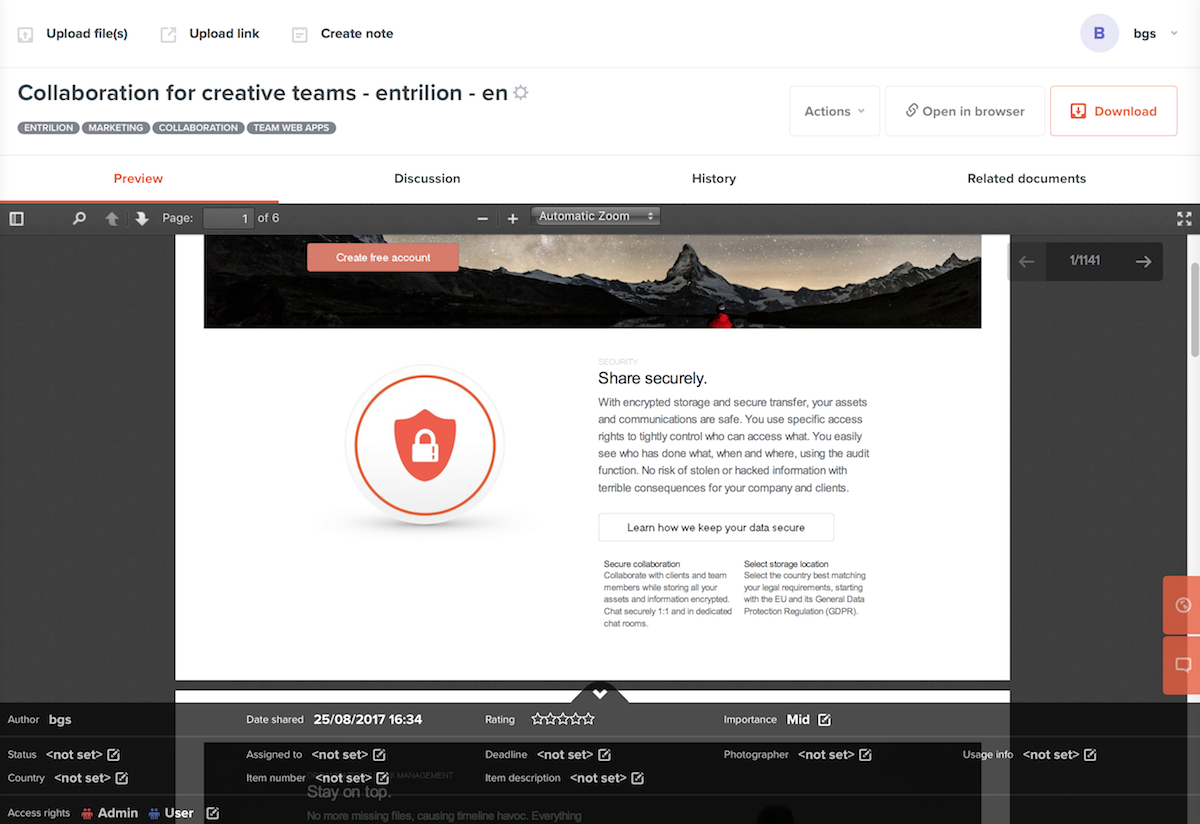Click the Create note icon
The height and width of the screenshot is (824, 1200).
coord(299,34)
